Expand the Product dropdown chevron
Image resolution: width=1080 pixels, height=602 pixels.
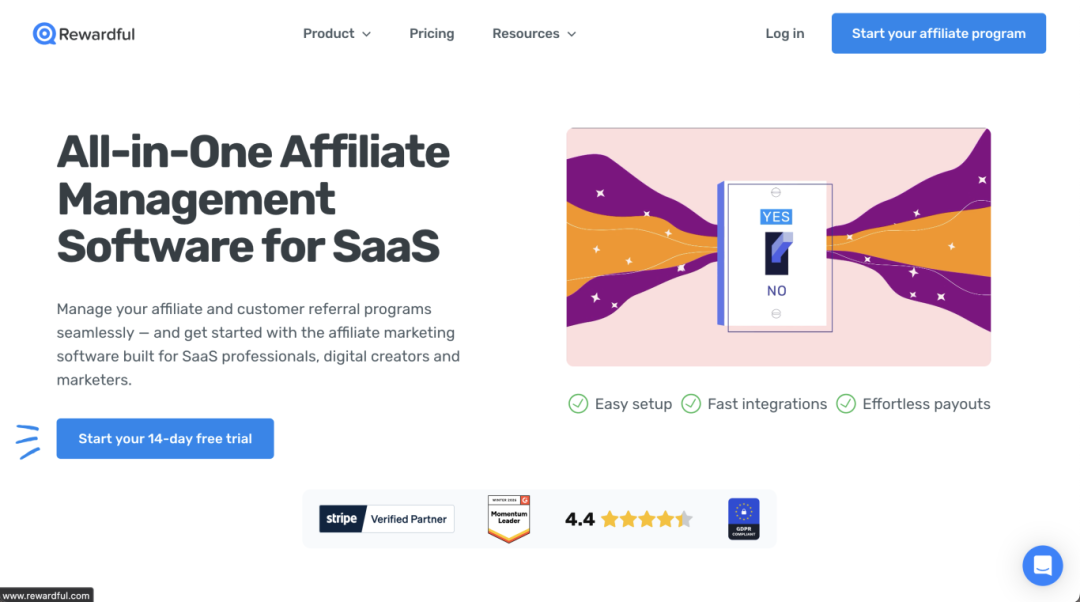(366, 34)
